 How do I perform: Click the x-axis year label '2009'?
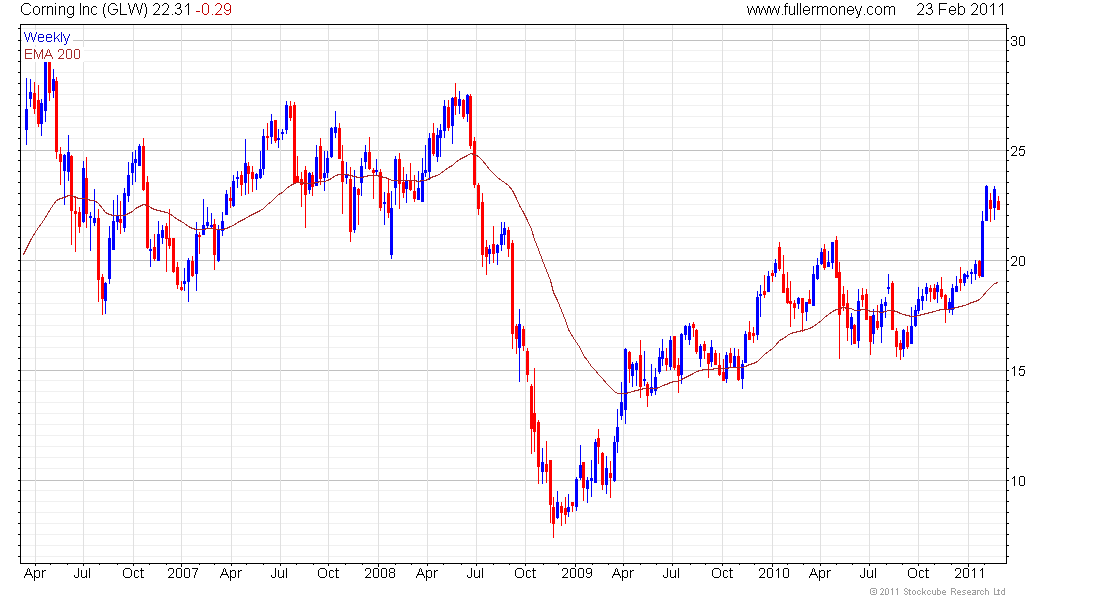click(x=577, y=573)
